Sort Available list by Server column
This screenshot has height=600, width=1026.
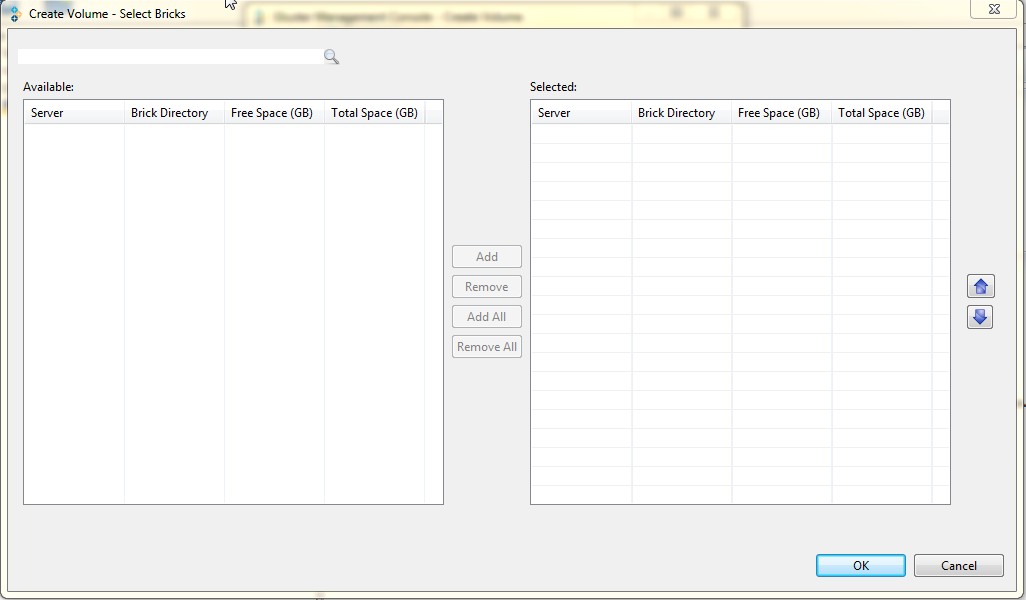74,113
